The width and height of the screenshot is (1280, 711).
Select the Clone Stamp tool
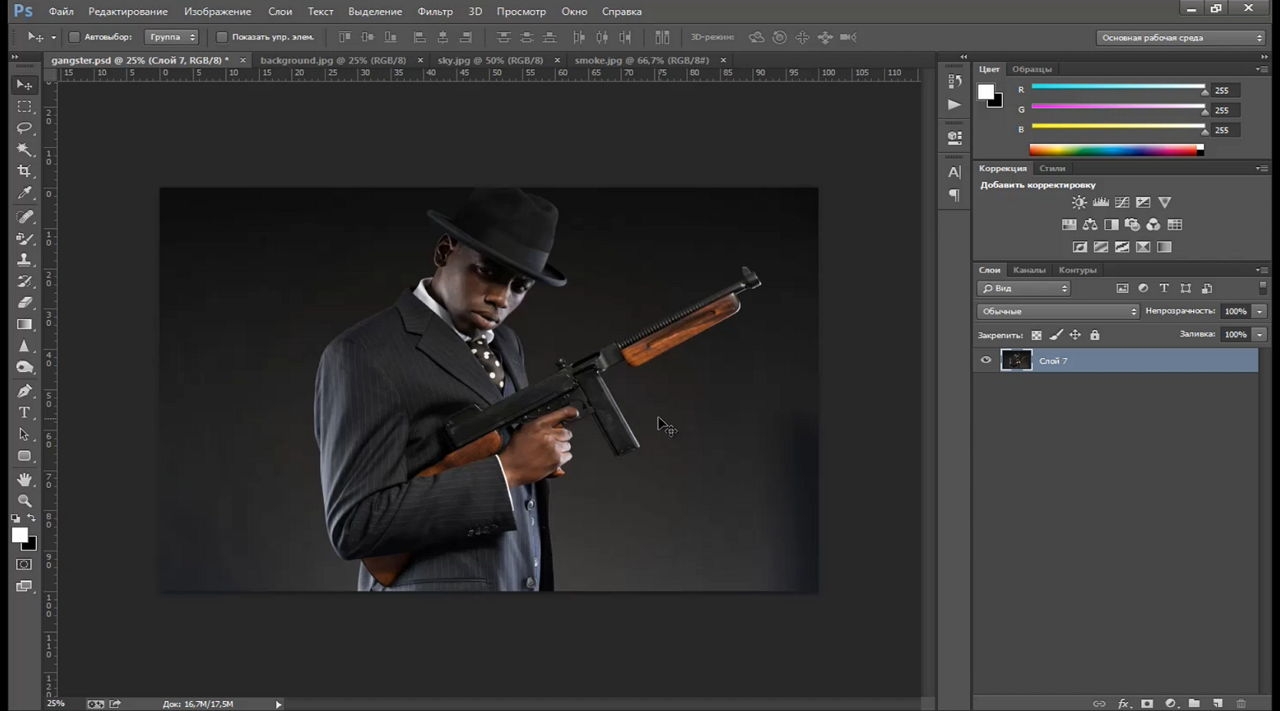[25, 260]
